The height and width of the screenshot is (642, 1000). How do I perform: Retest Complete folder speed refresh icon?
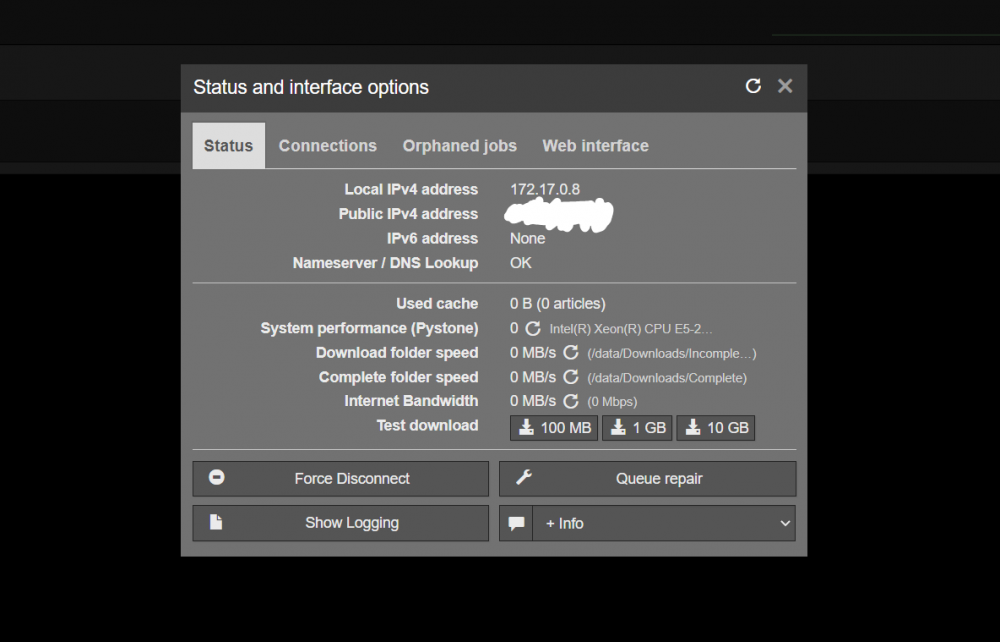point(571,377)
